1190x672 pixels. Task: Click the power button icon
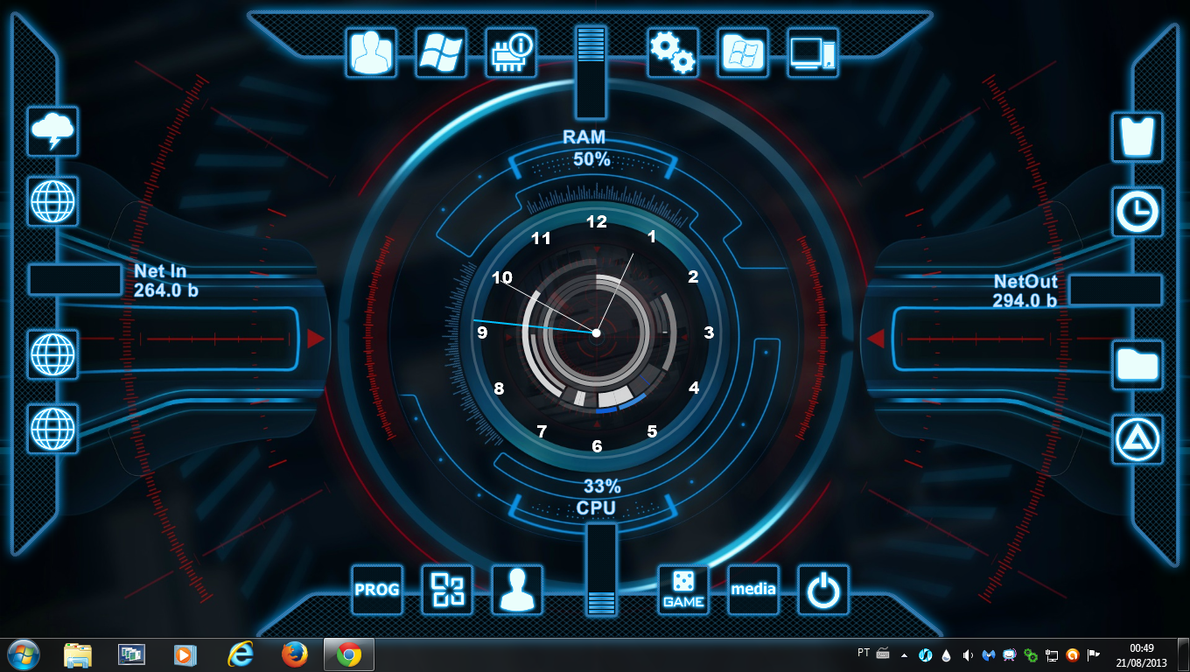pos(823,589)
